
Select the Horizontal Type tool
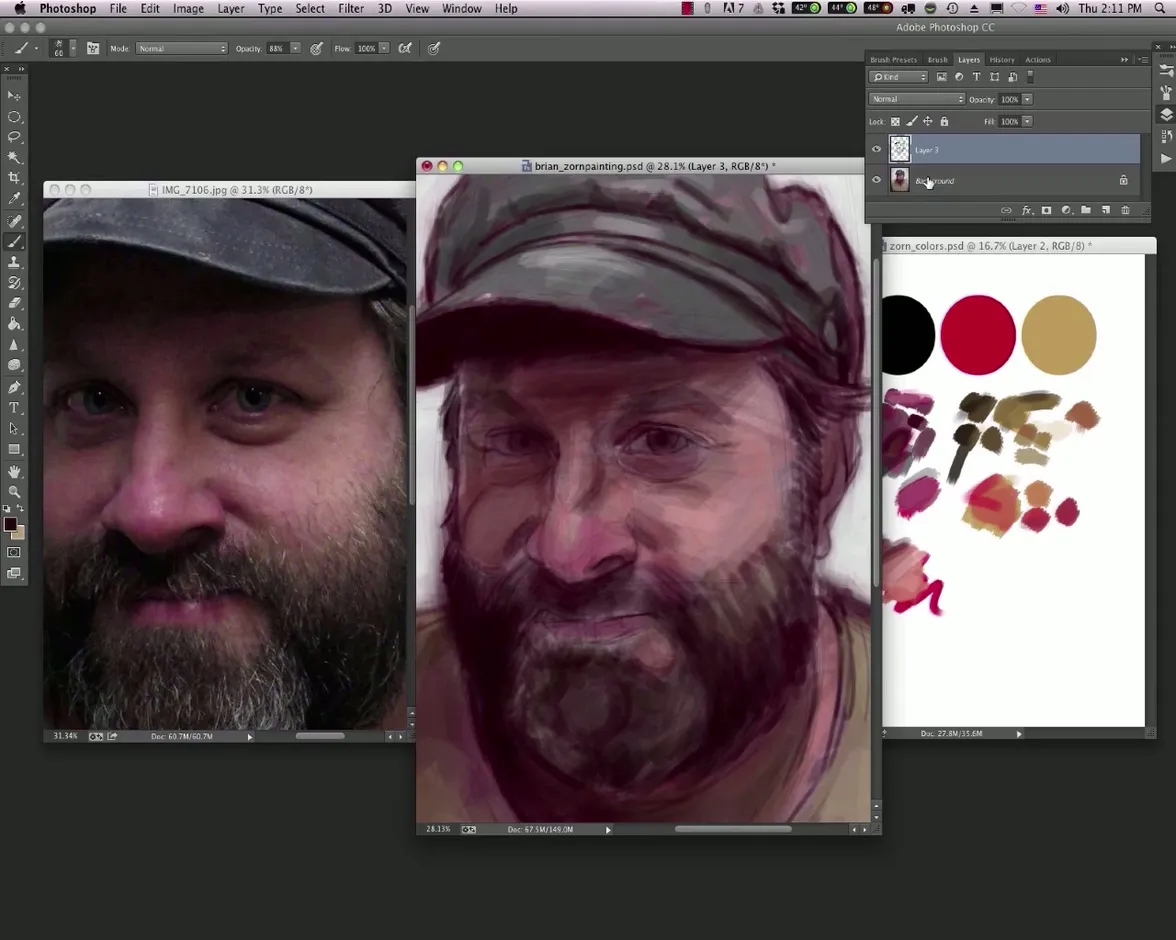tap(14, 408)
